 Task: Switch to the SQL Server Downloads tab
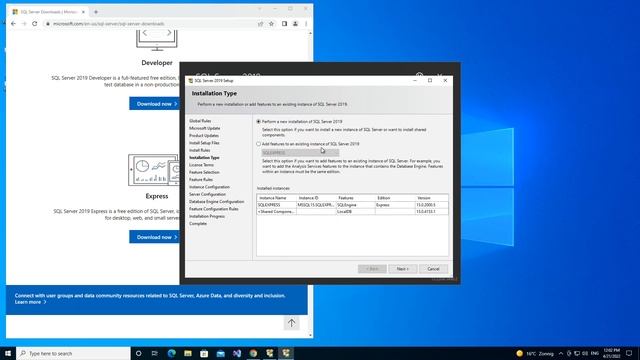pos(49,12)
